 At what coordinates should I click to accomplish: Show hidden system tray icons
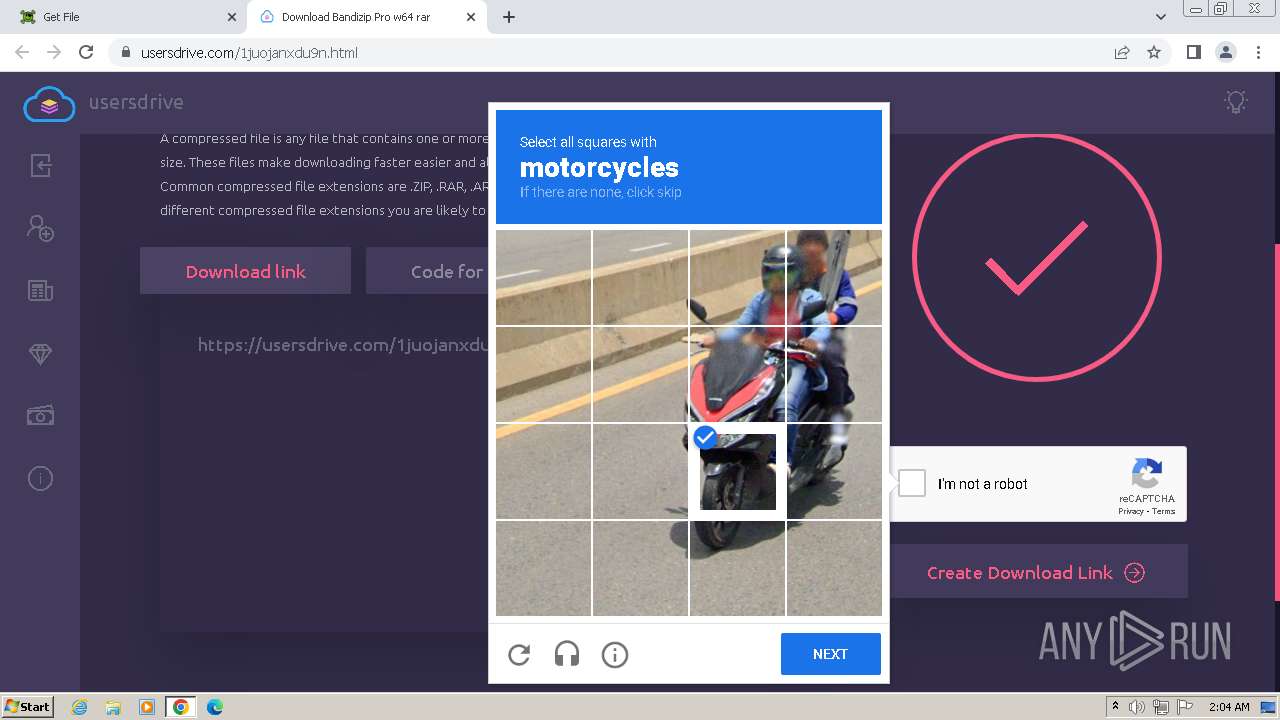pos(1115,707)
